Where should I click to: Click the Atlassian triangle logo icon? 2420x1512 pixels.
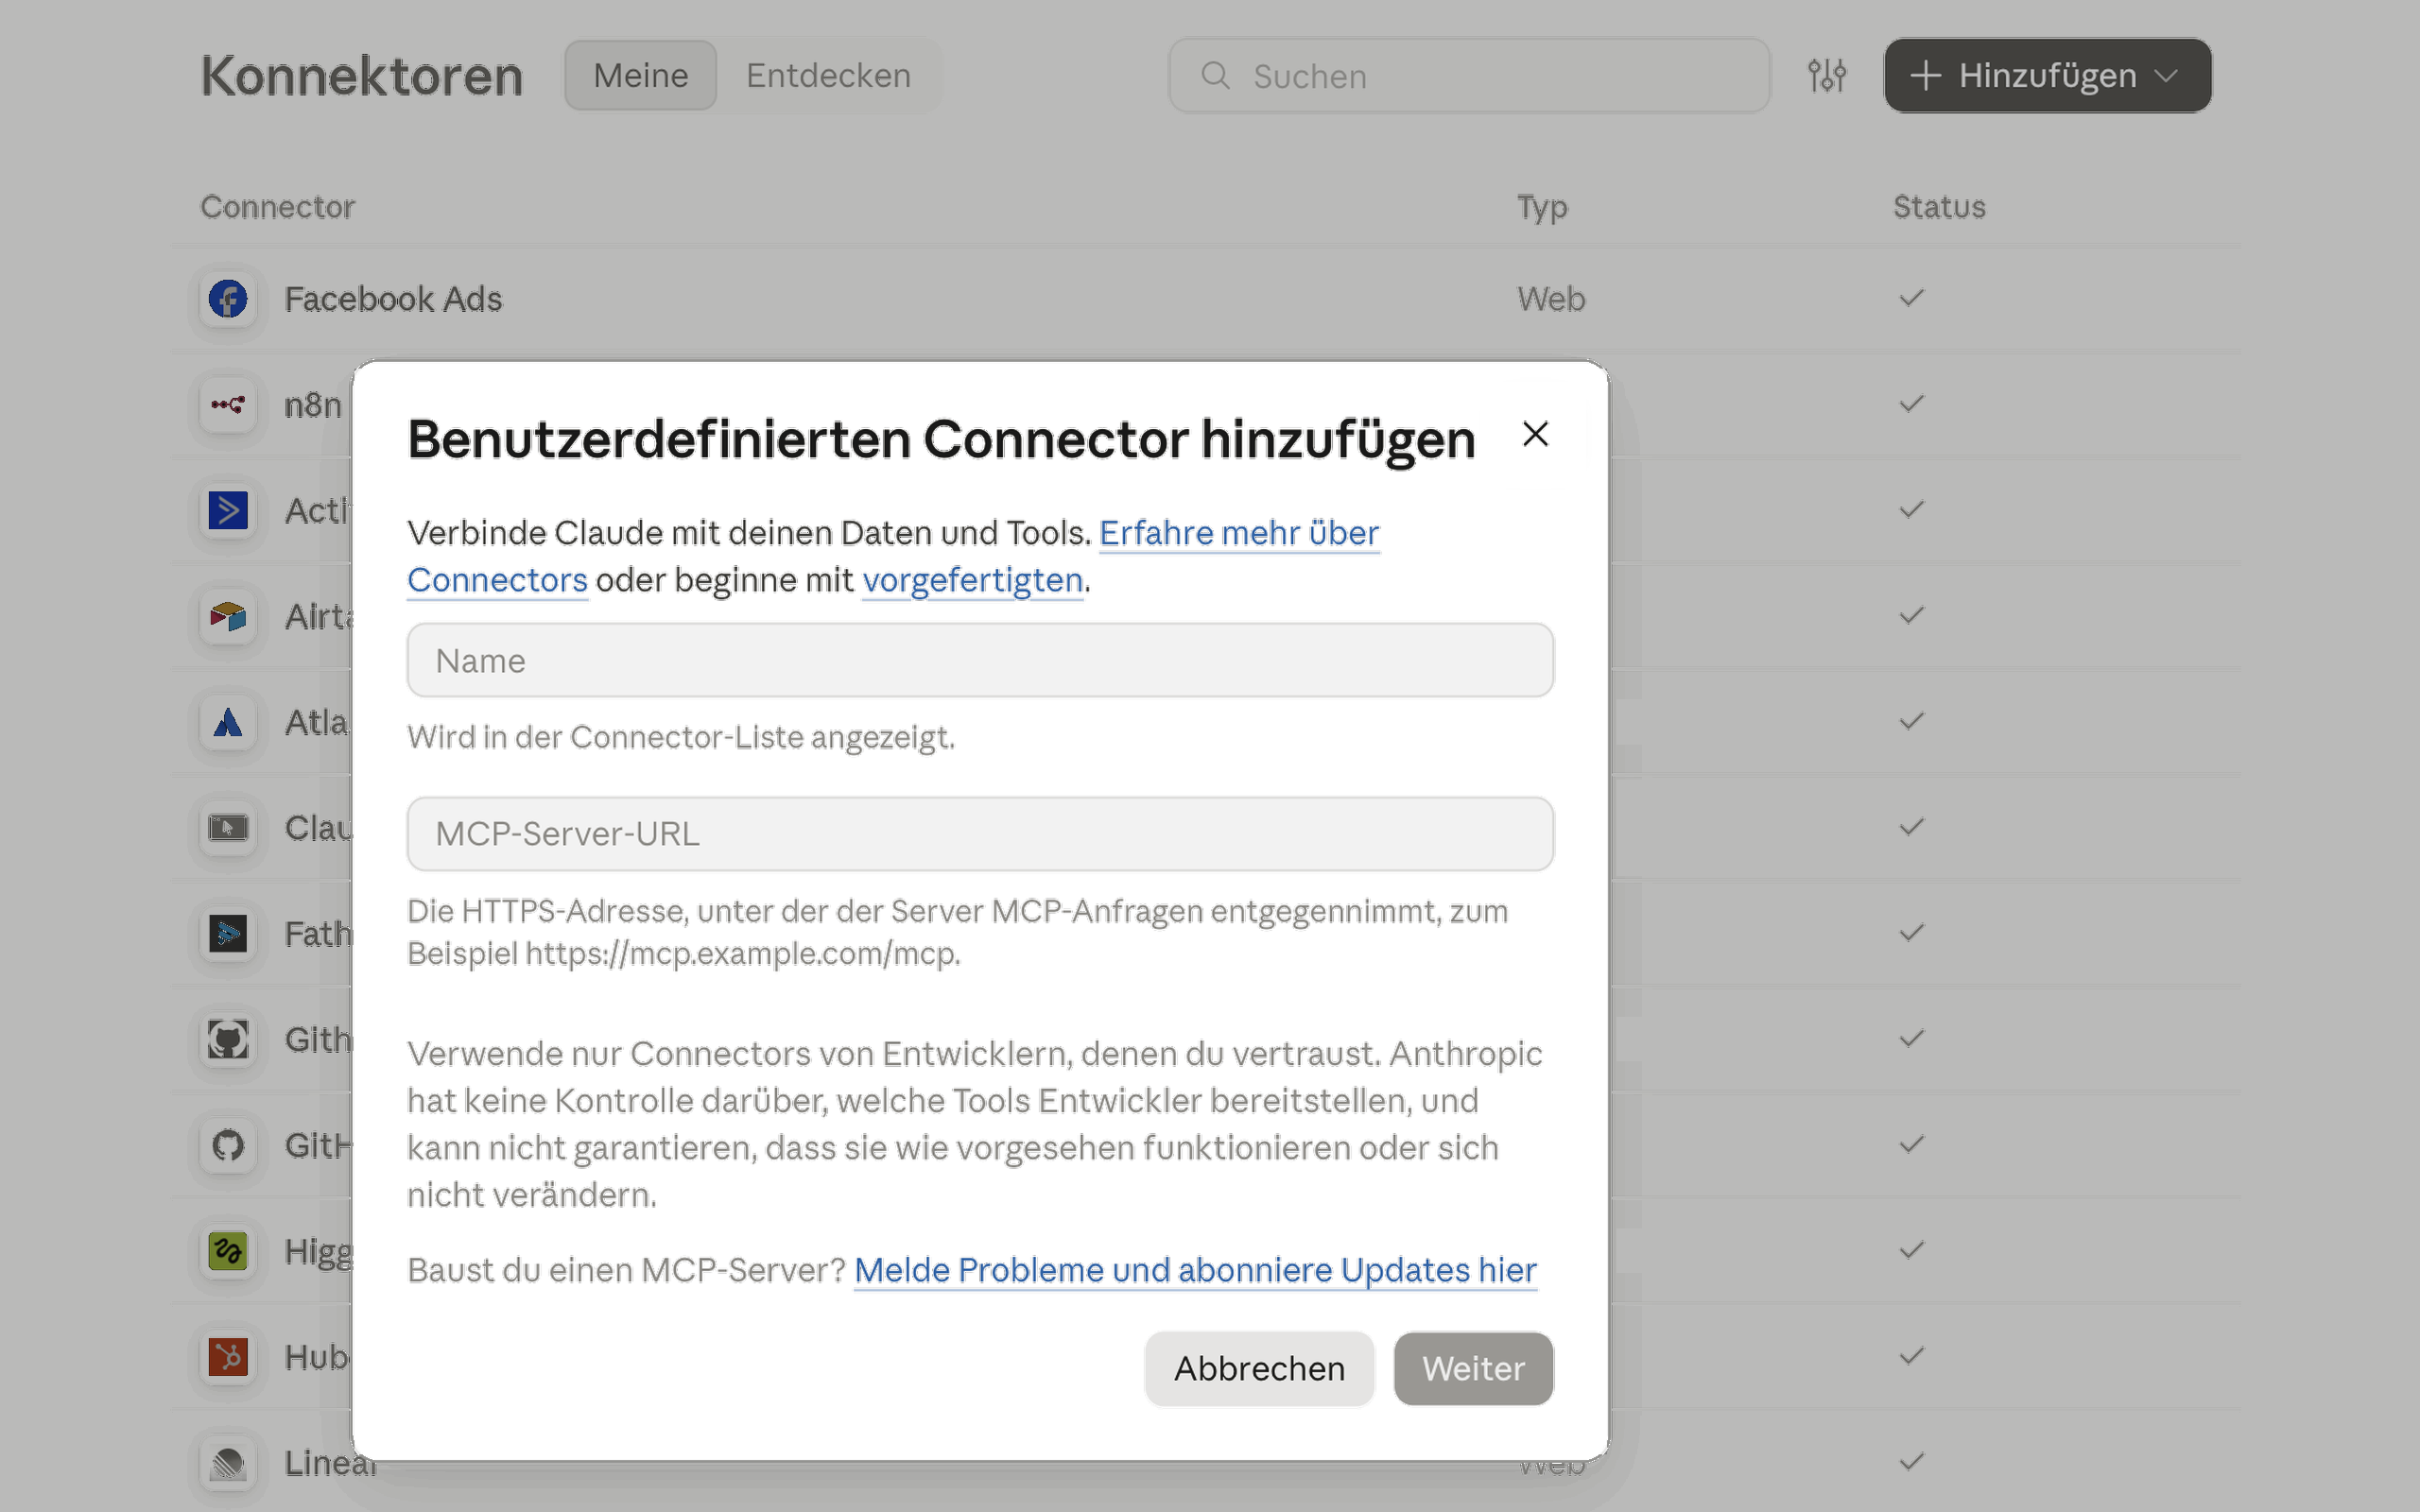(228, 722)
